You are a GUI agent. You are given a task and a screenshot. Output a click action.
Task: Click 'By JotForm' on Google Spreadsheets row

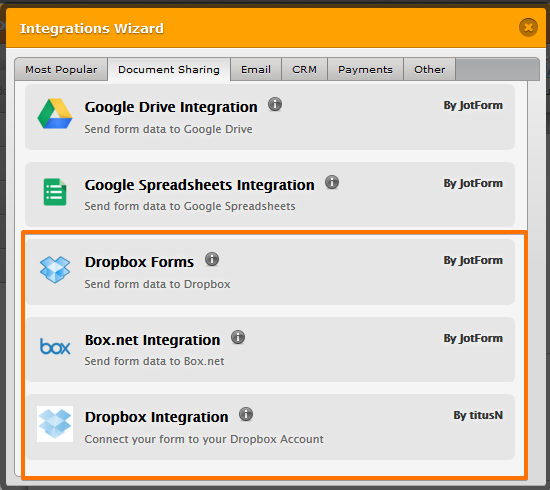[x=473, y=183]
